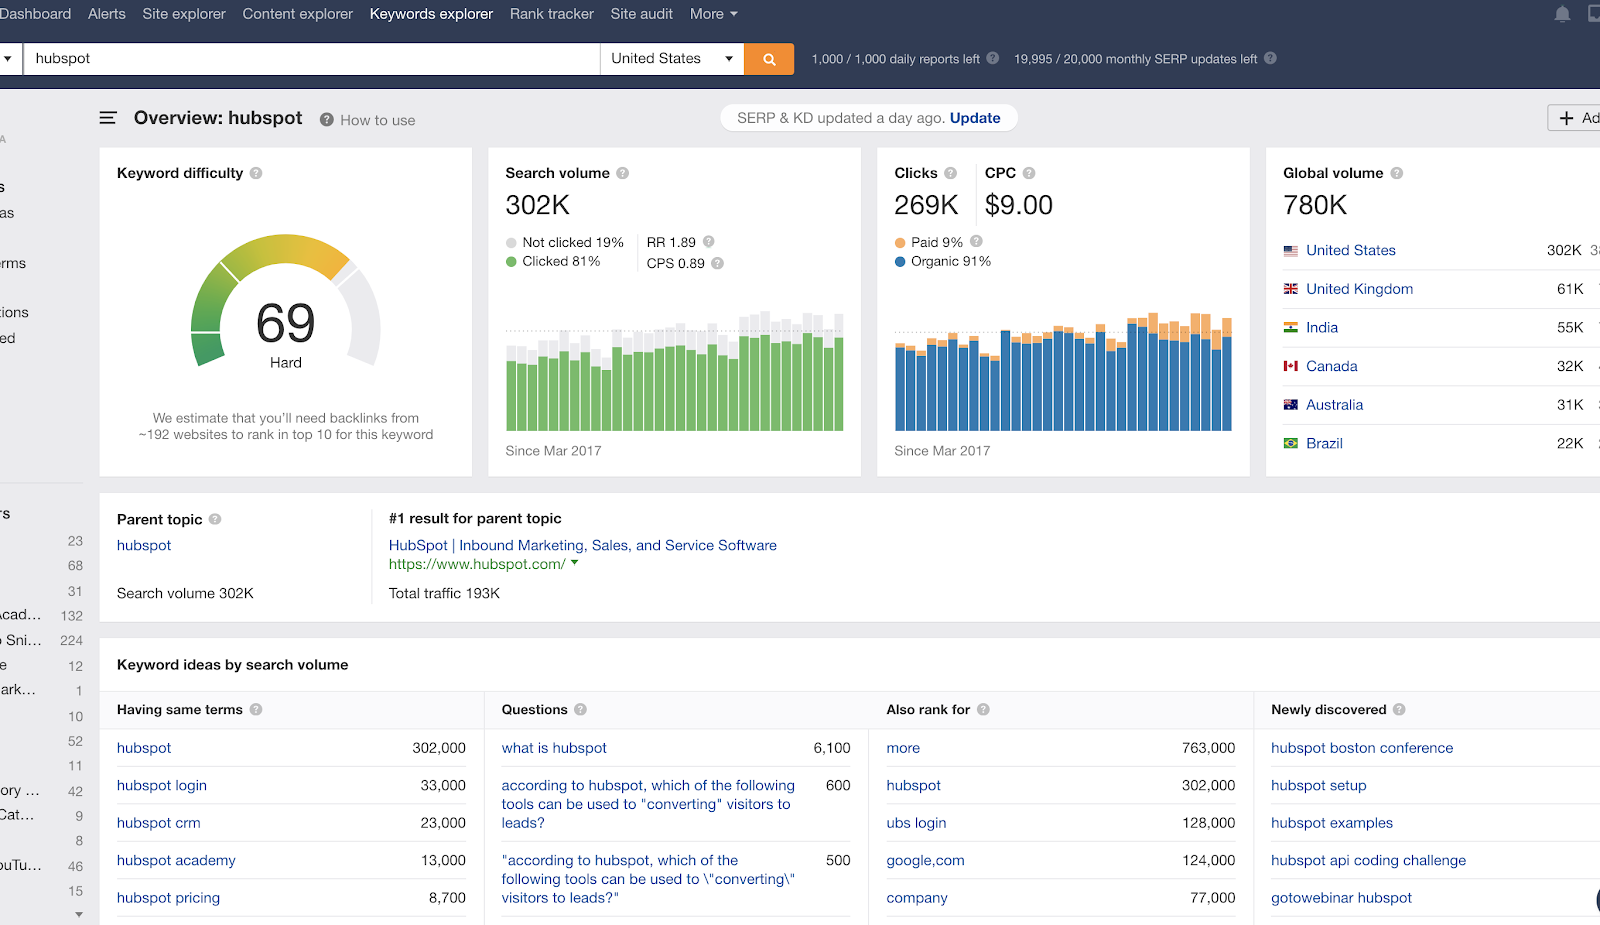Image resolution: width=1600 pixels, height=925 pixels.
Task: Click the Update SERP link
Action: [x=974, y=118]
